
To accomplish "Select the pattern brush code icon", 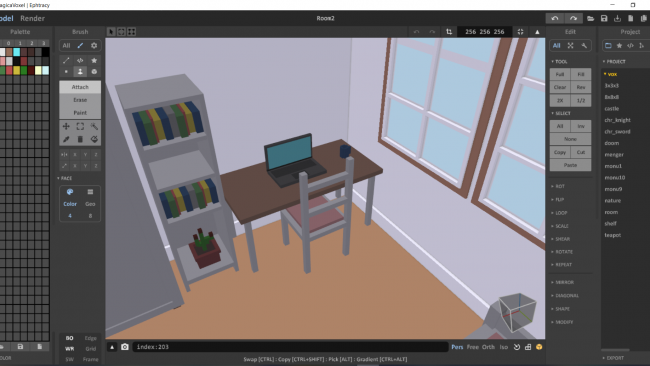I will [x=80, y=61].
